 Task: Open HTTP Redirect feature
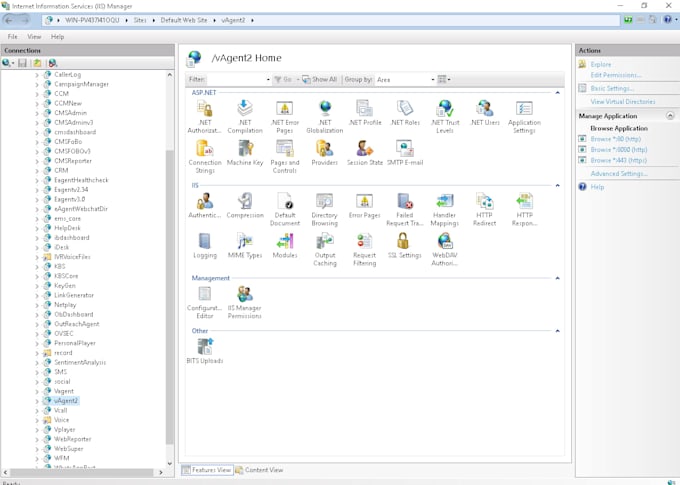click(x=485, y=209)
